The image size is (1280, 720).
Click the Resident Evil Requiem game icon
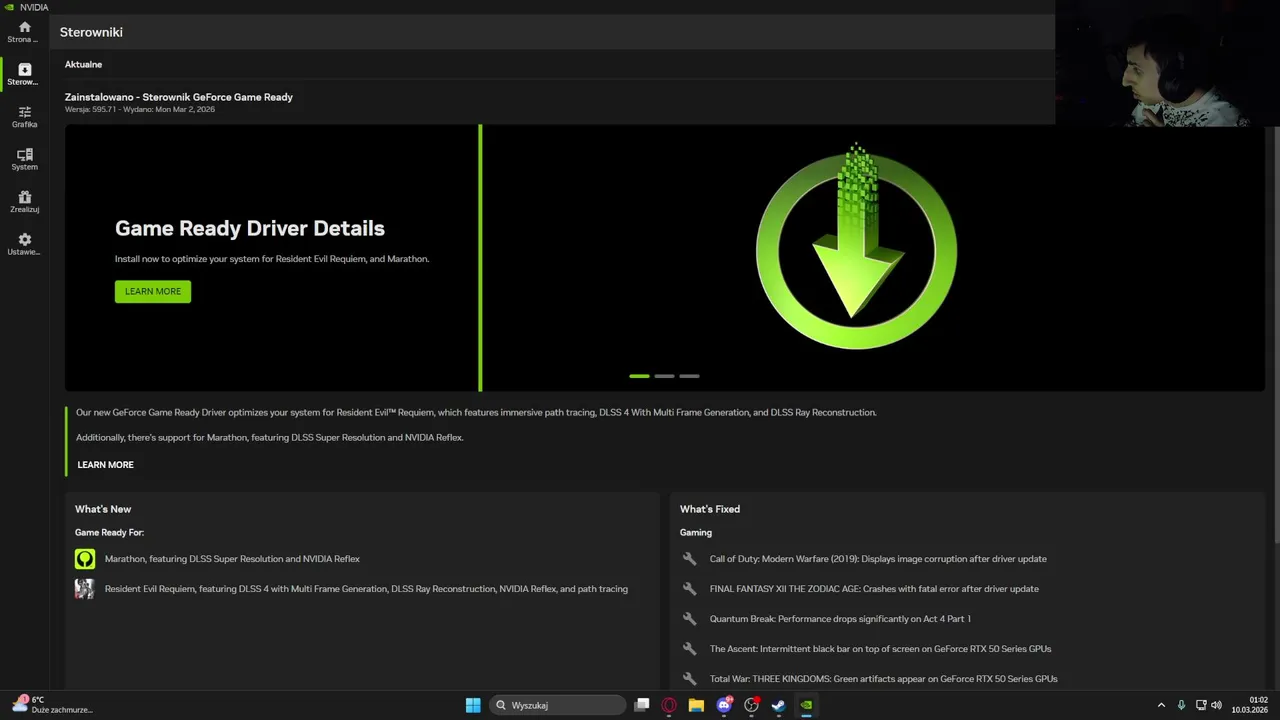click(85, 589)
